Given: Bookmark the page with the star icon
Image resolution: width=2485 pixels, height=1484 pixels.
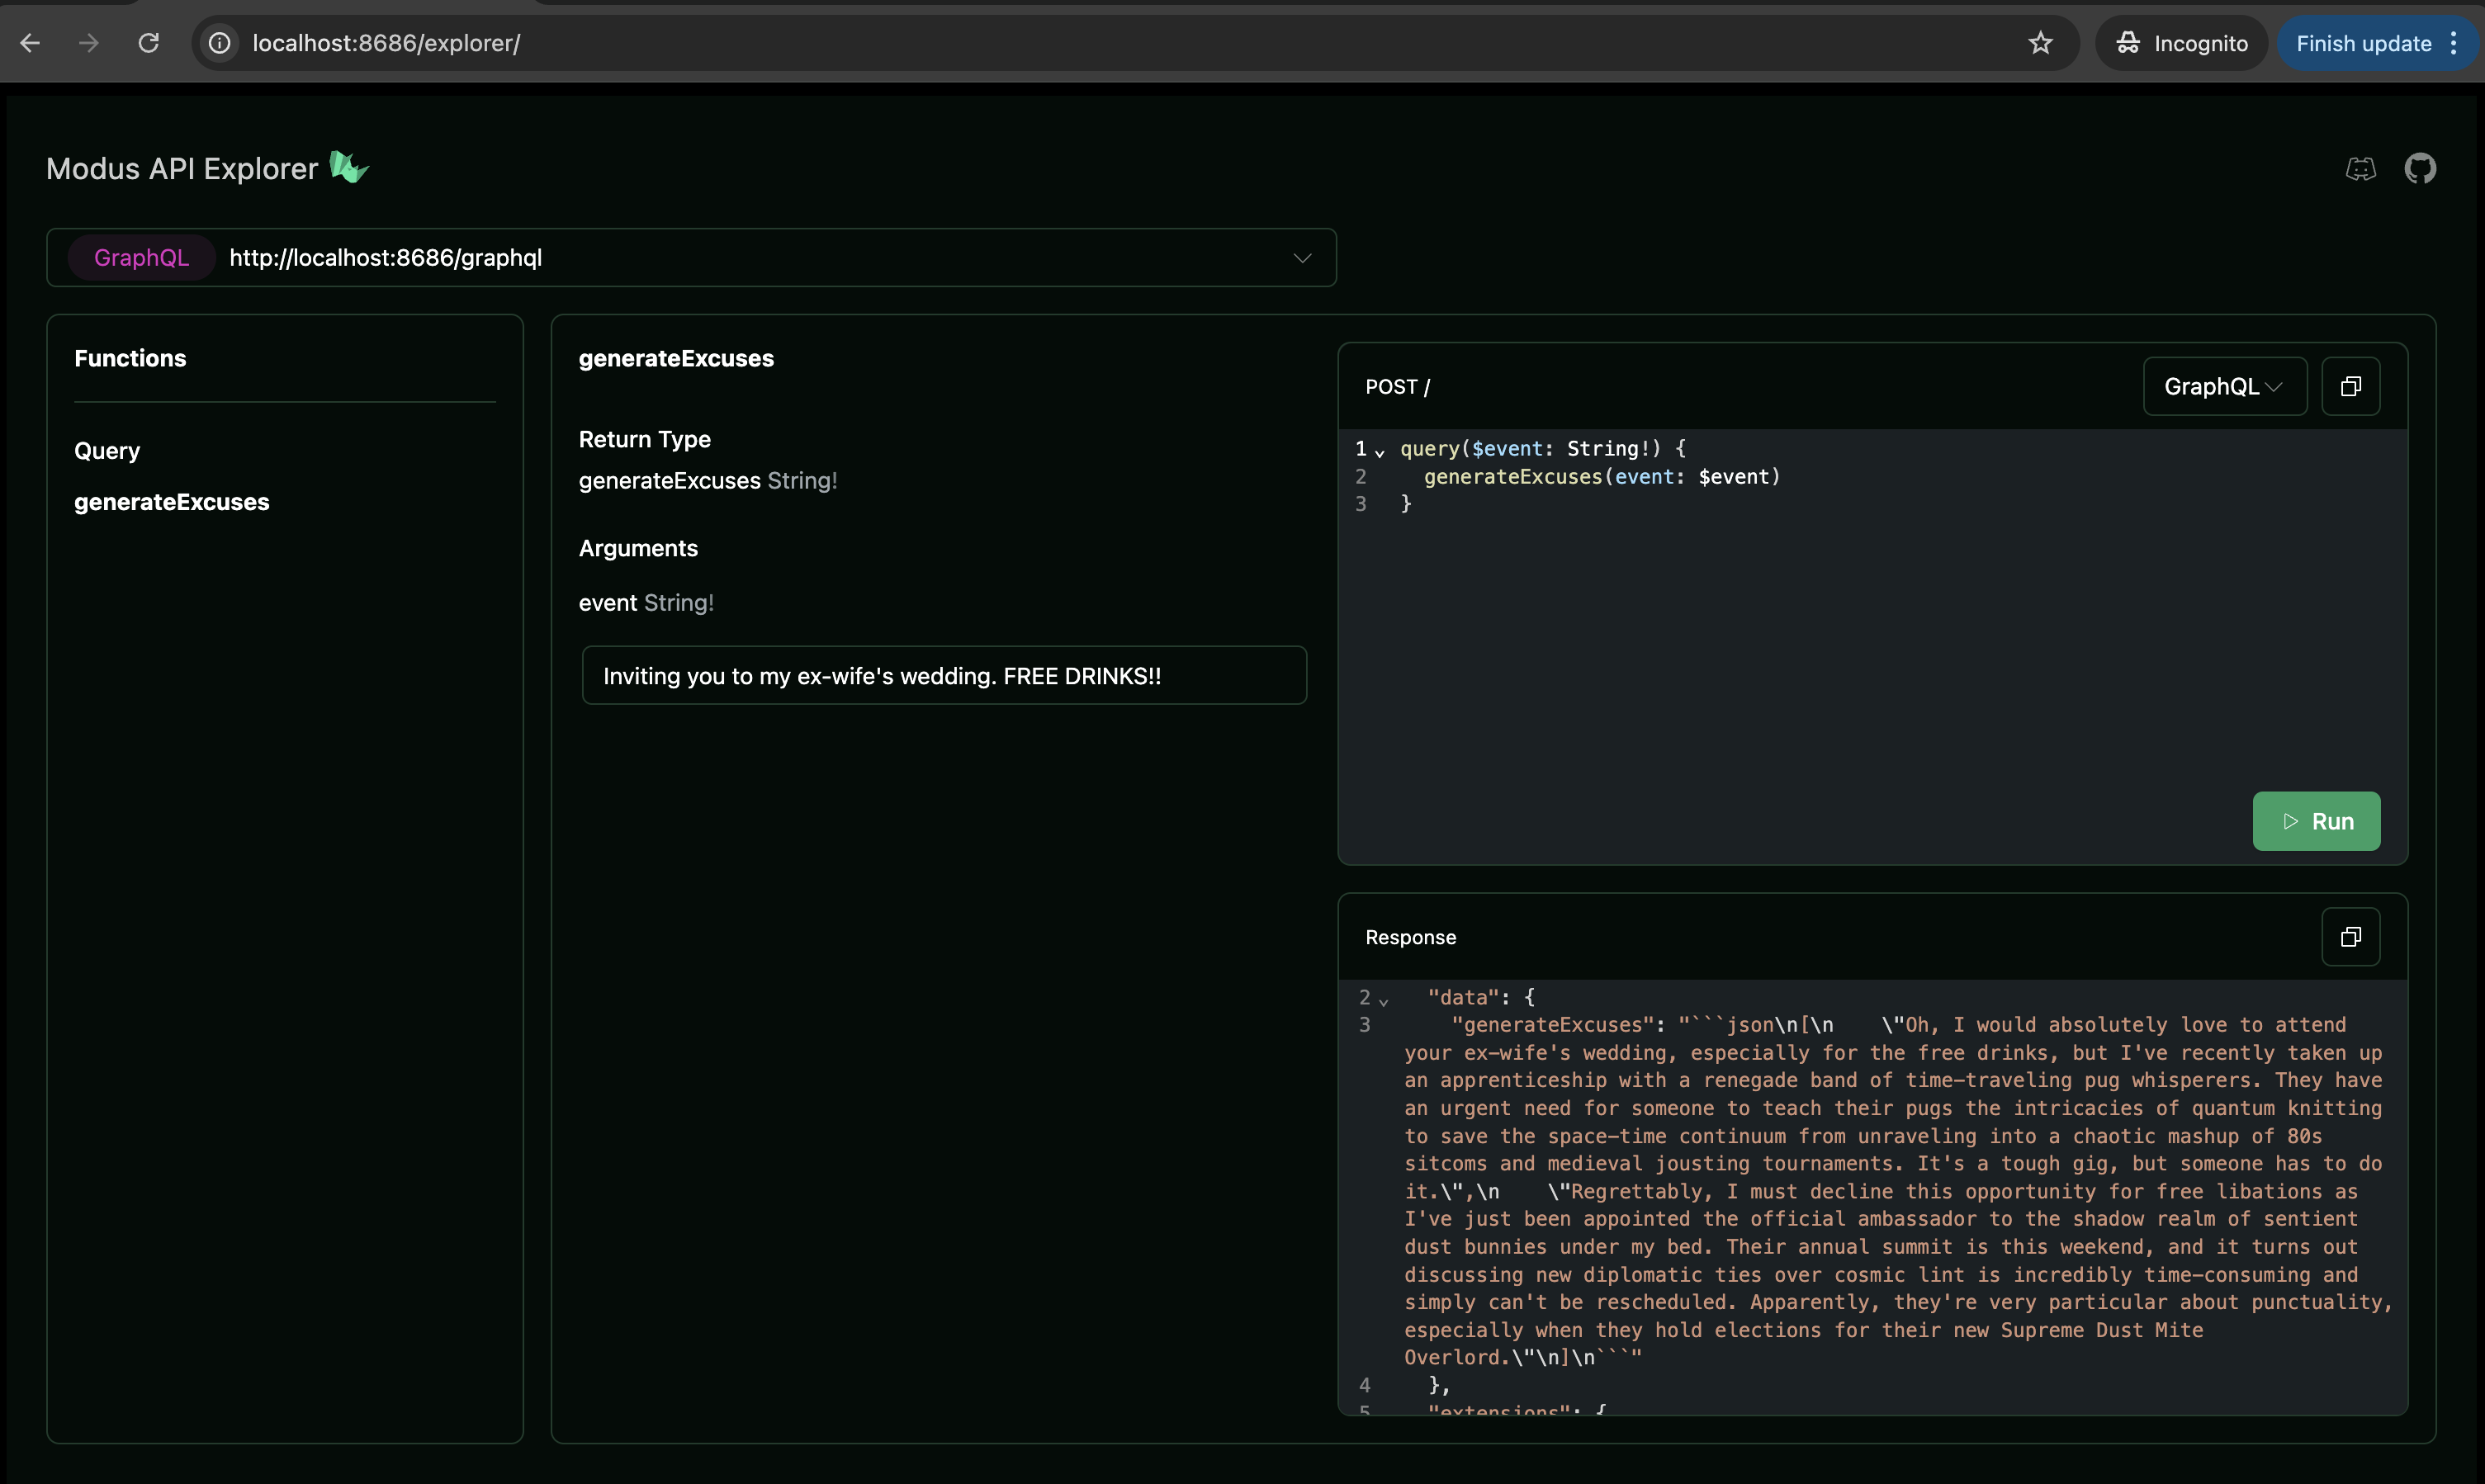Looking at the screenshot, I should point(2040,43).
